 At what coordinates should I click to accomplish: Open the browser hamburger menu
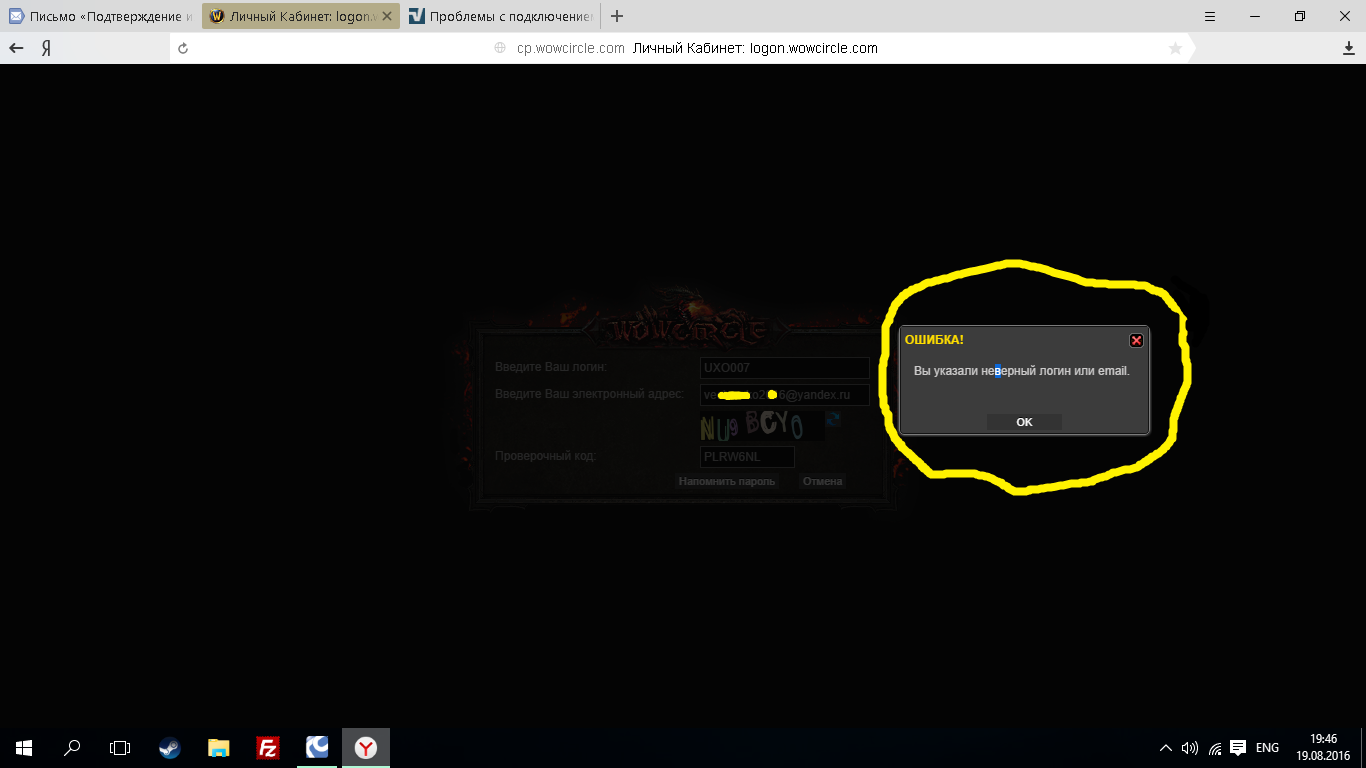point(1210,16)
